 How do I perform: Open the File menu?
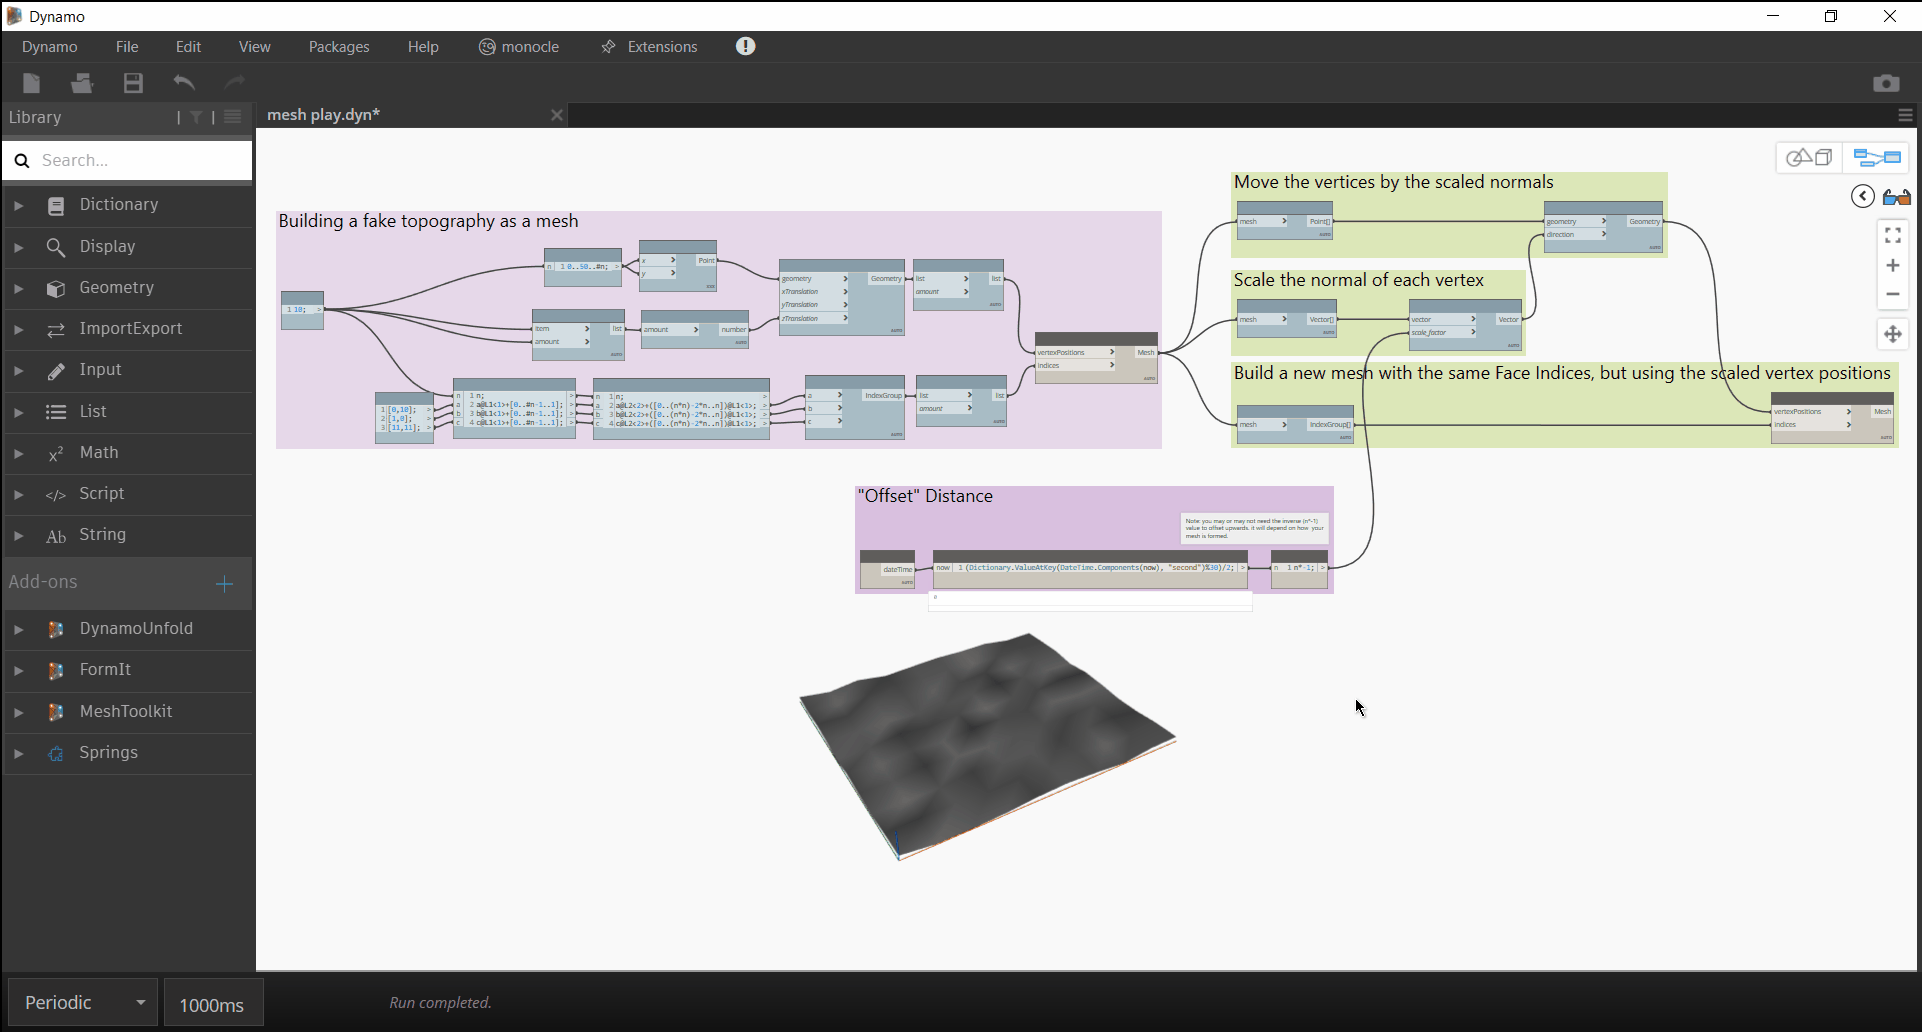[127, 47]
